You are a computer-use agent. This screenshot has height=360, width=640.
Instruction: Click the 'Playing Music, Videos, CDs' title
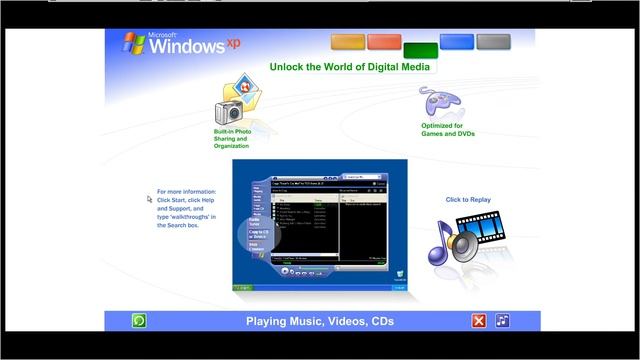(320, 321)
